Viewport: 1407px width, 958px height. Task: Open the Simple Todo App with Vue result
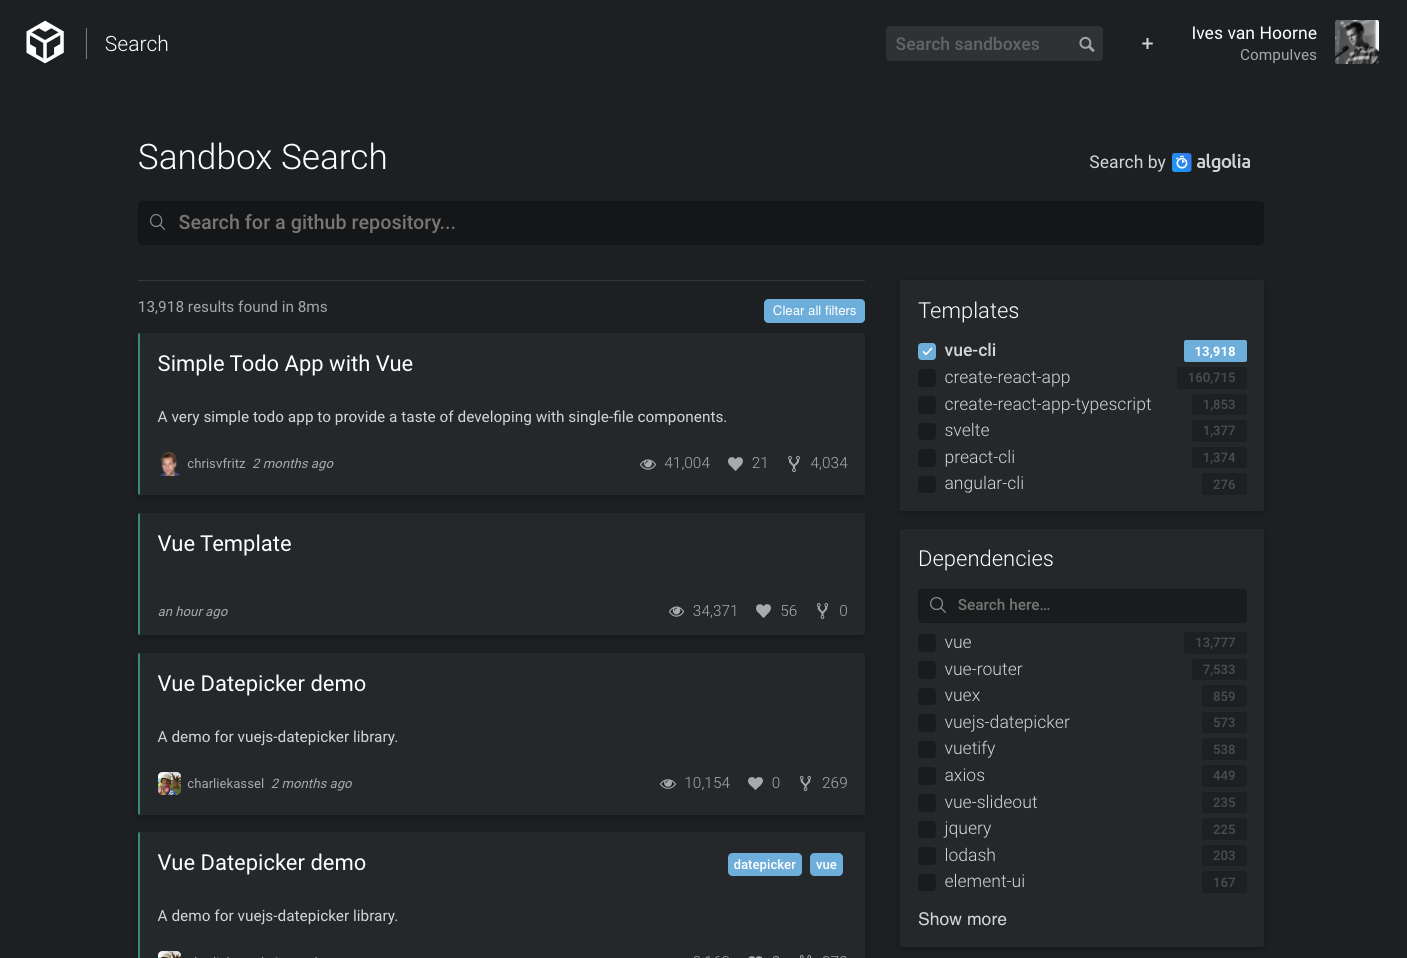[285, 364]
